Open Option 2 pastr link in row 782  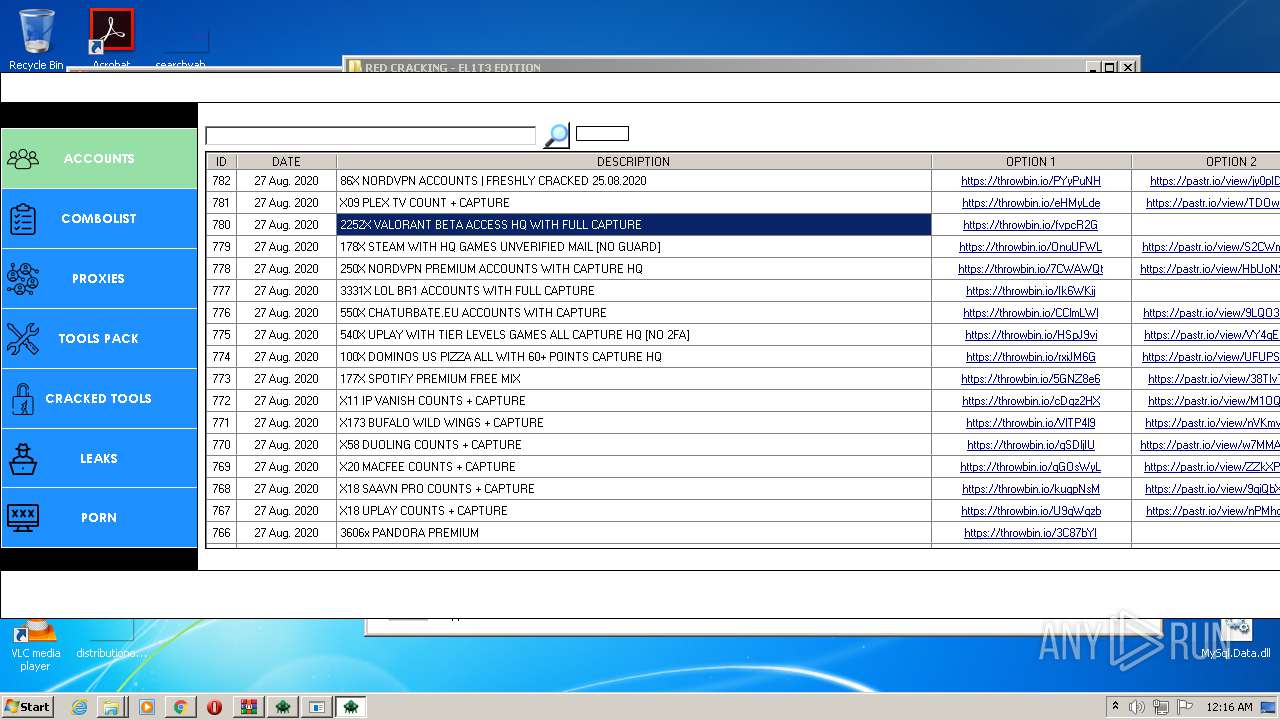click(1215, 181)
